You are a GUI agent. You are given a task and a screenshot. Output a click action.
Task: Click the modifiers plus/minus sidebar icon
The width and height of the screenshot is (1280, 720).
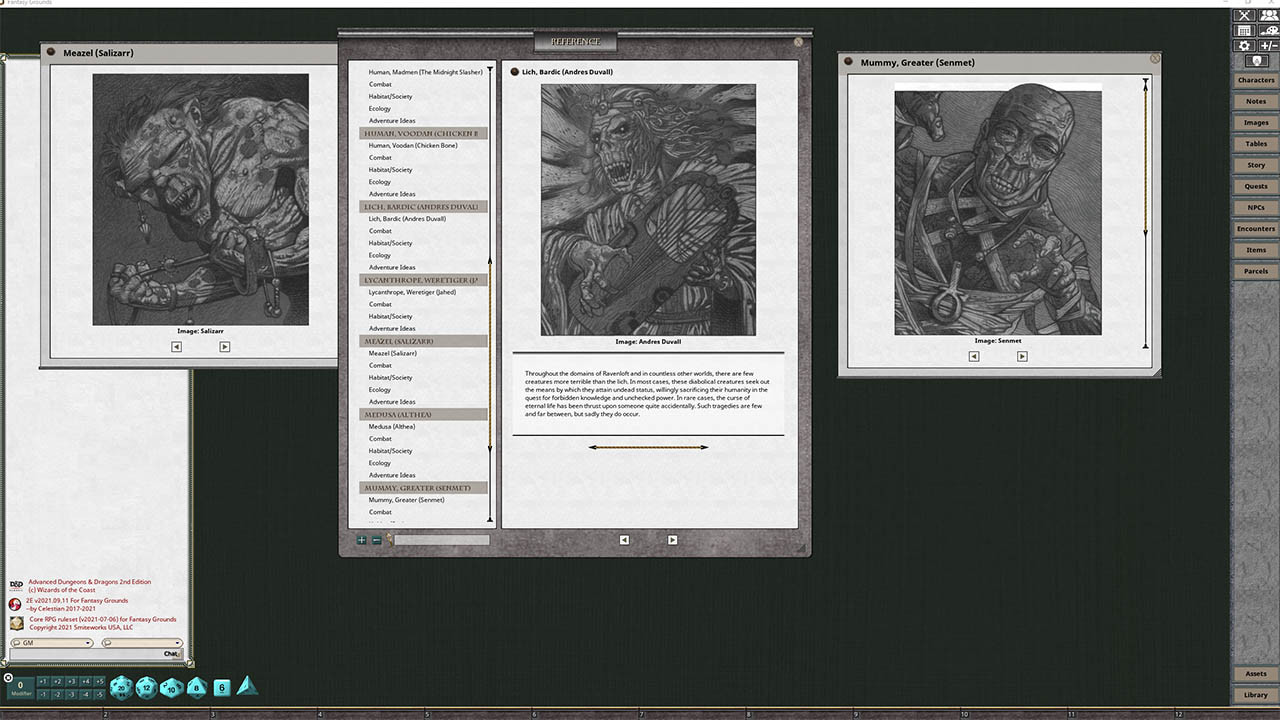coord(1267,46)
